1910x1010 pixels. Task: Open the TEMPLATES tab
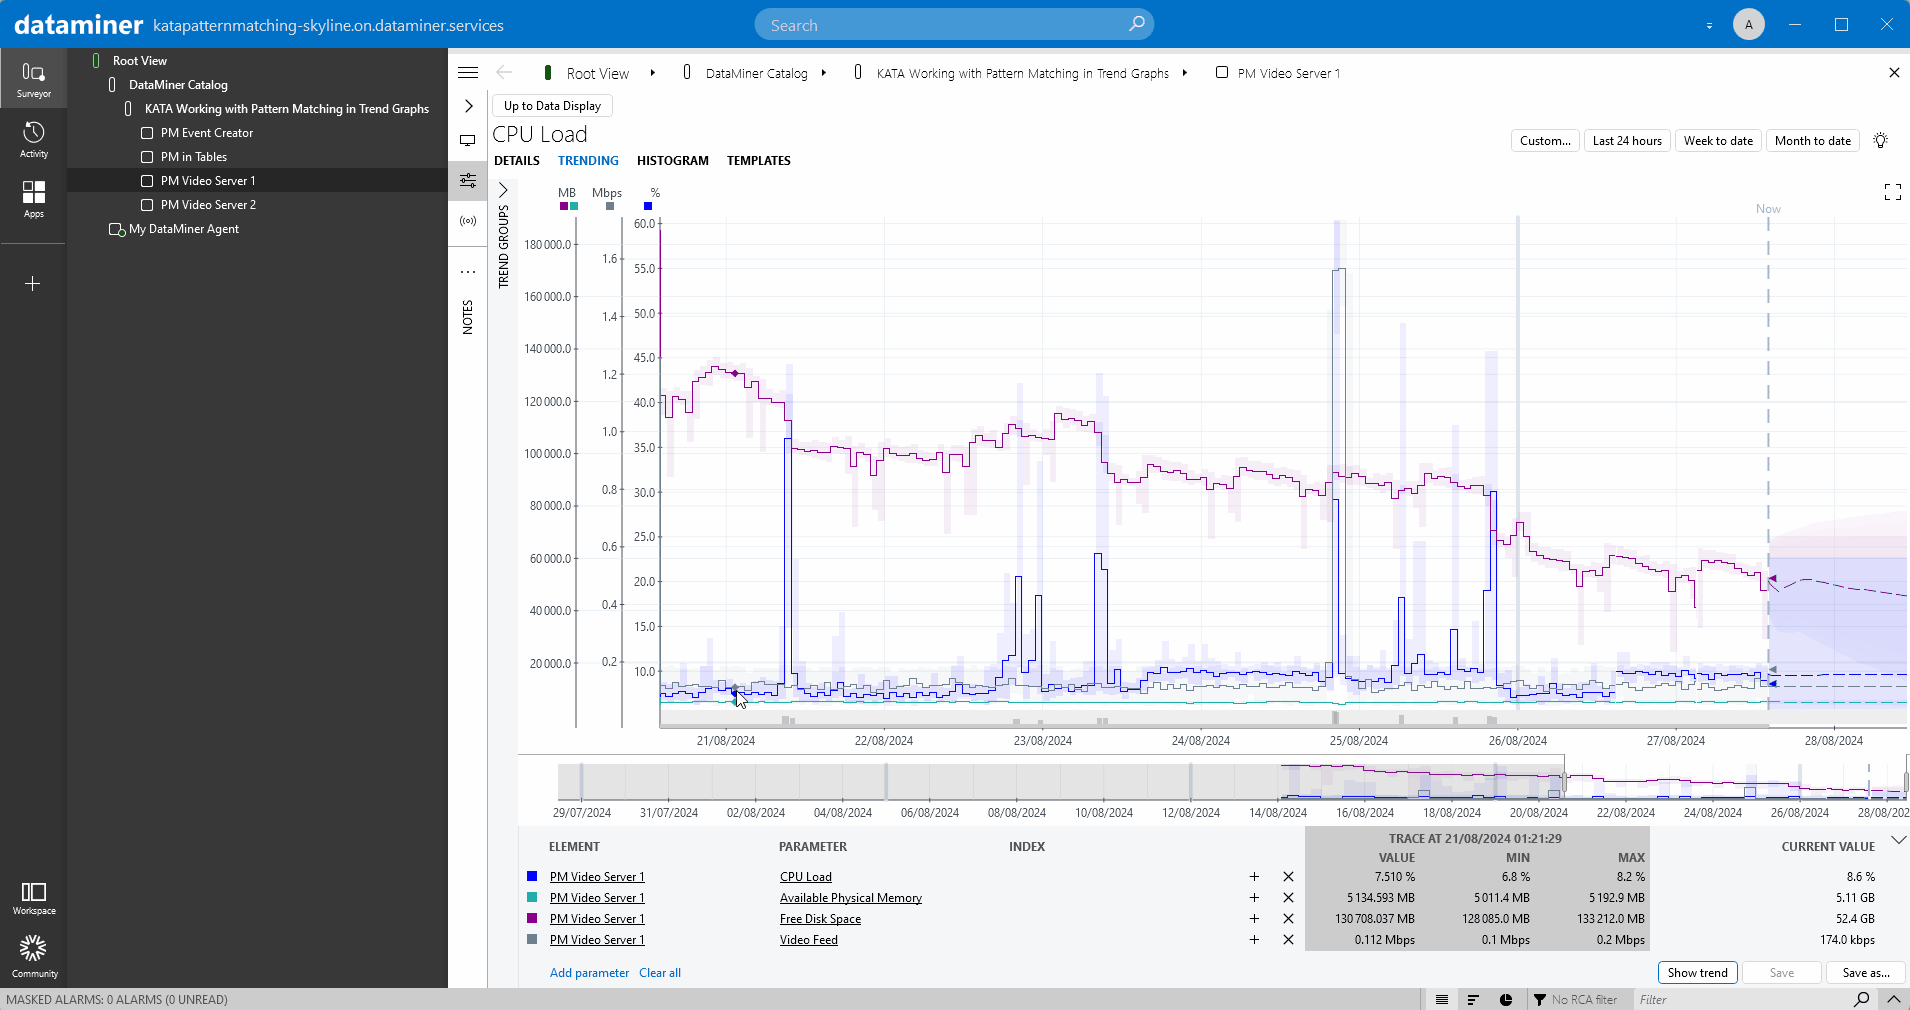pyautogui.click(x=758, y=160)
